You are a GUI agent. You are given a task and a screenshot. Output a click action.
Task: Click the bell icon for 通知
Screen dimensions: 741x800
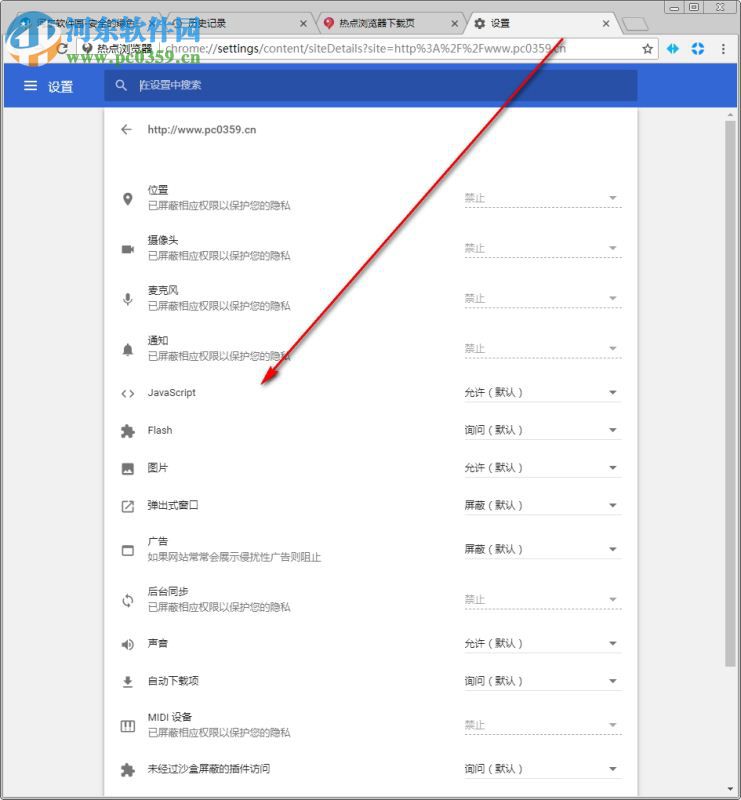[128, 349]
